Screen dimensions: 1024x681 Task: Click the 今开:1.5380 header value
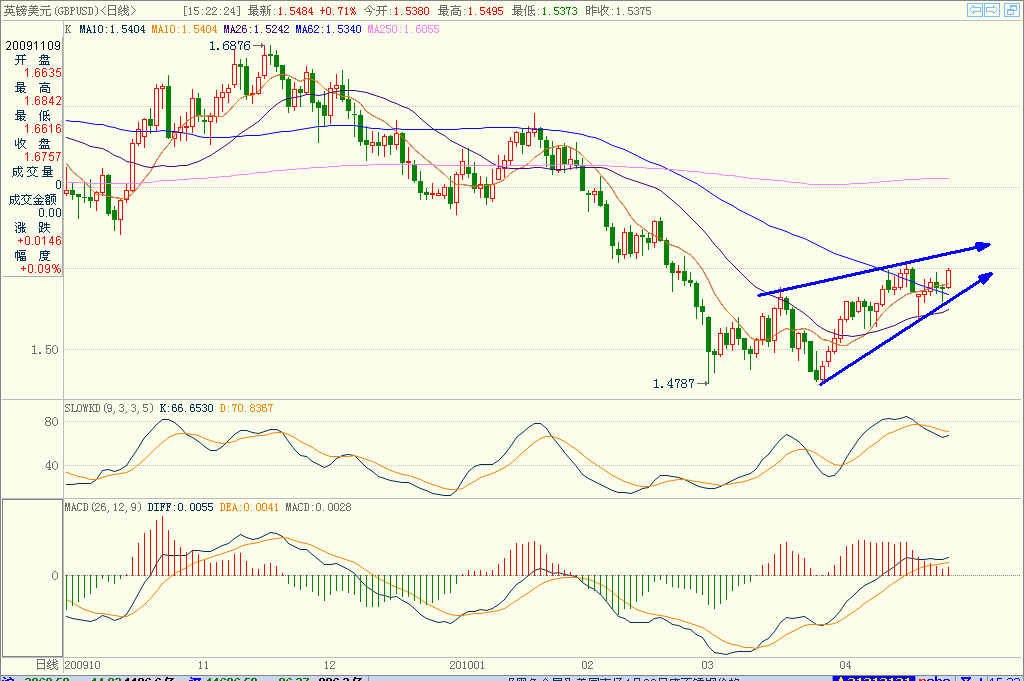tap(396, 10)
